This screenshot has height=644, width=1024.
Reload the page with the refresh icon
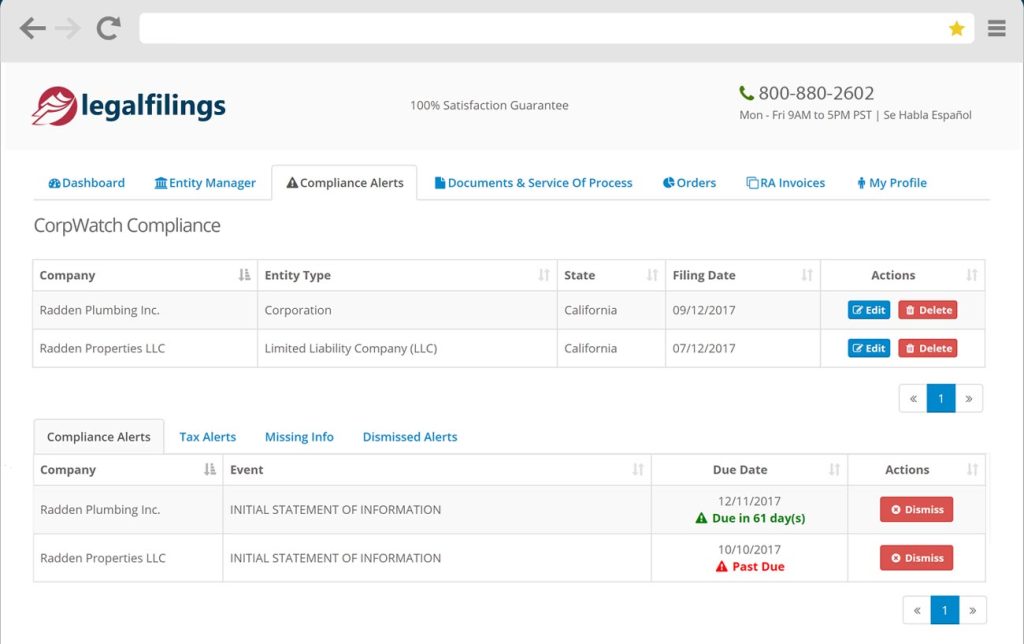(108, 29)
